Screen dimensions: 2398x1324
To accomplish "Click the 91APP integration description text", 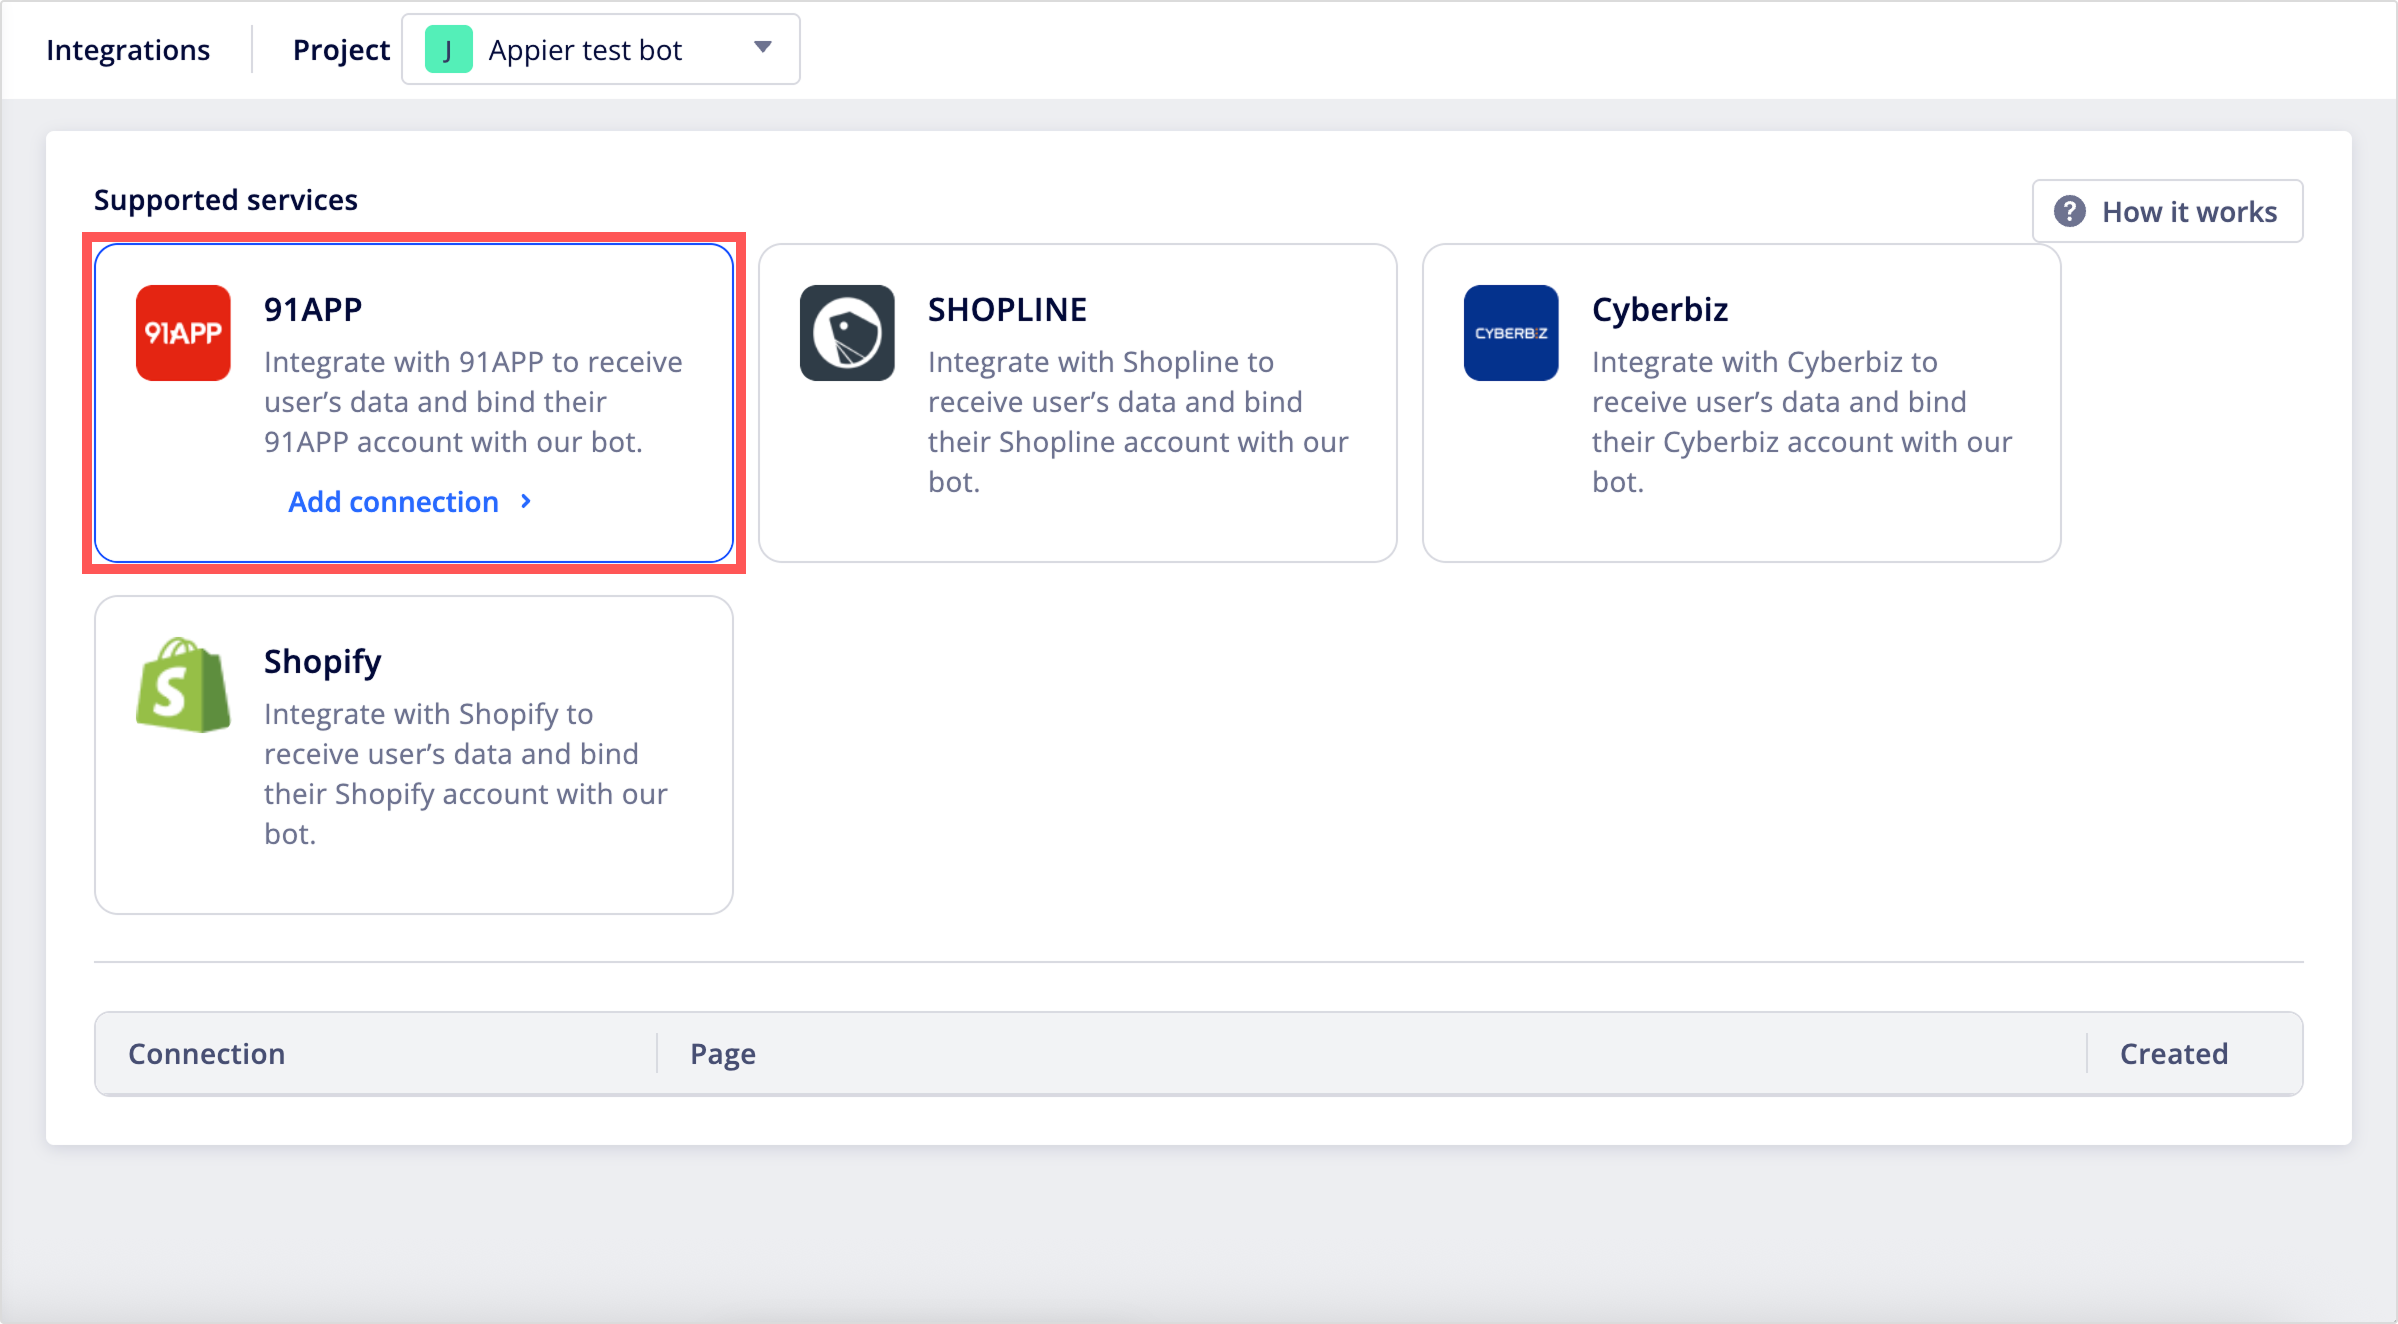I will point(473,402).
